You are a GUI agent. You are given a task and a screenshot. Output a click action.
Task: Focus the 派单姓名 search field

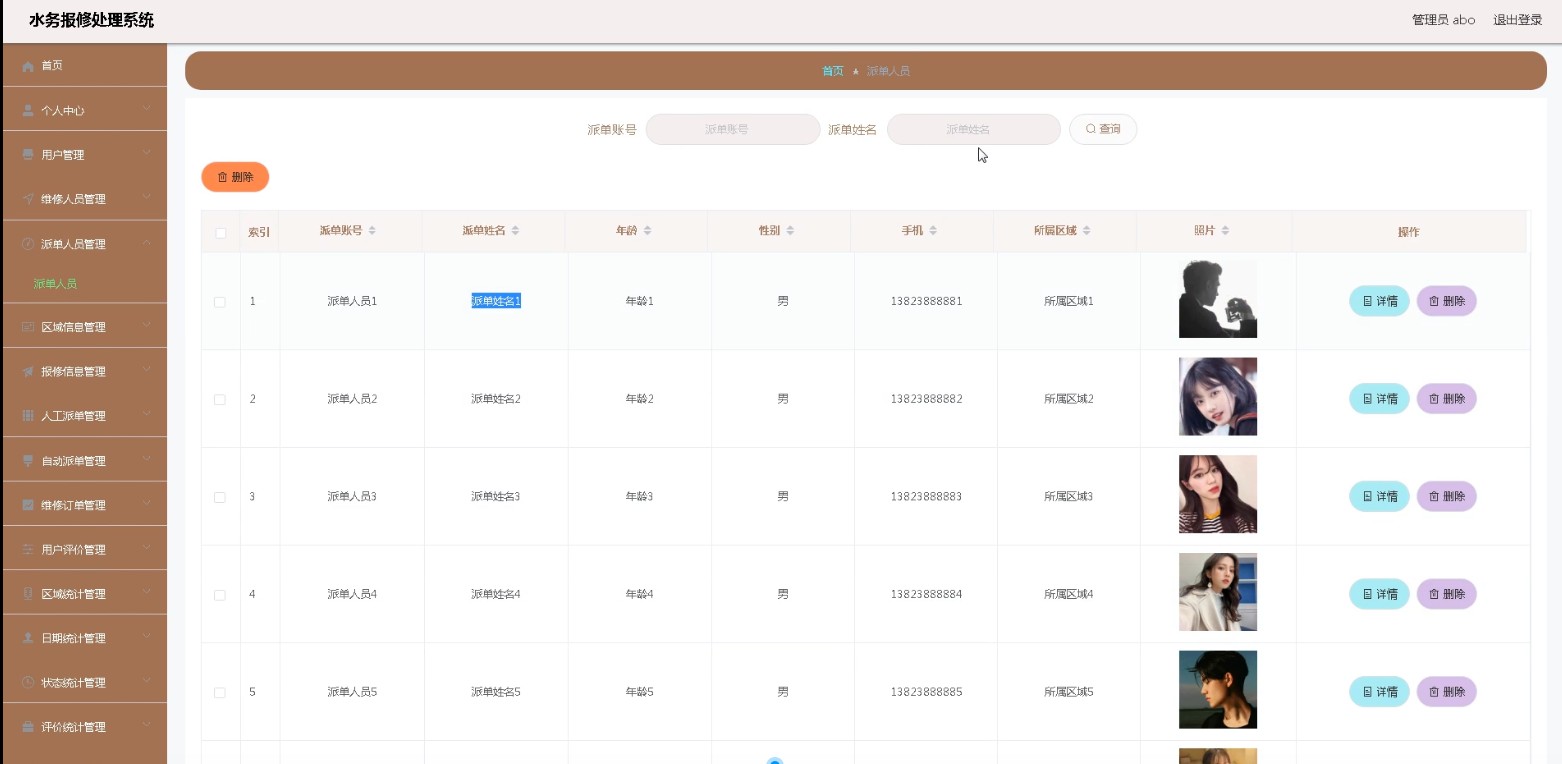pyautogui.click(x=974, y=129)
